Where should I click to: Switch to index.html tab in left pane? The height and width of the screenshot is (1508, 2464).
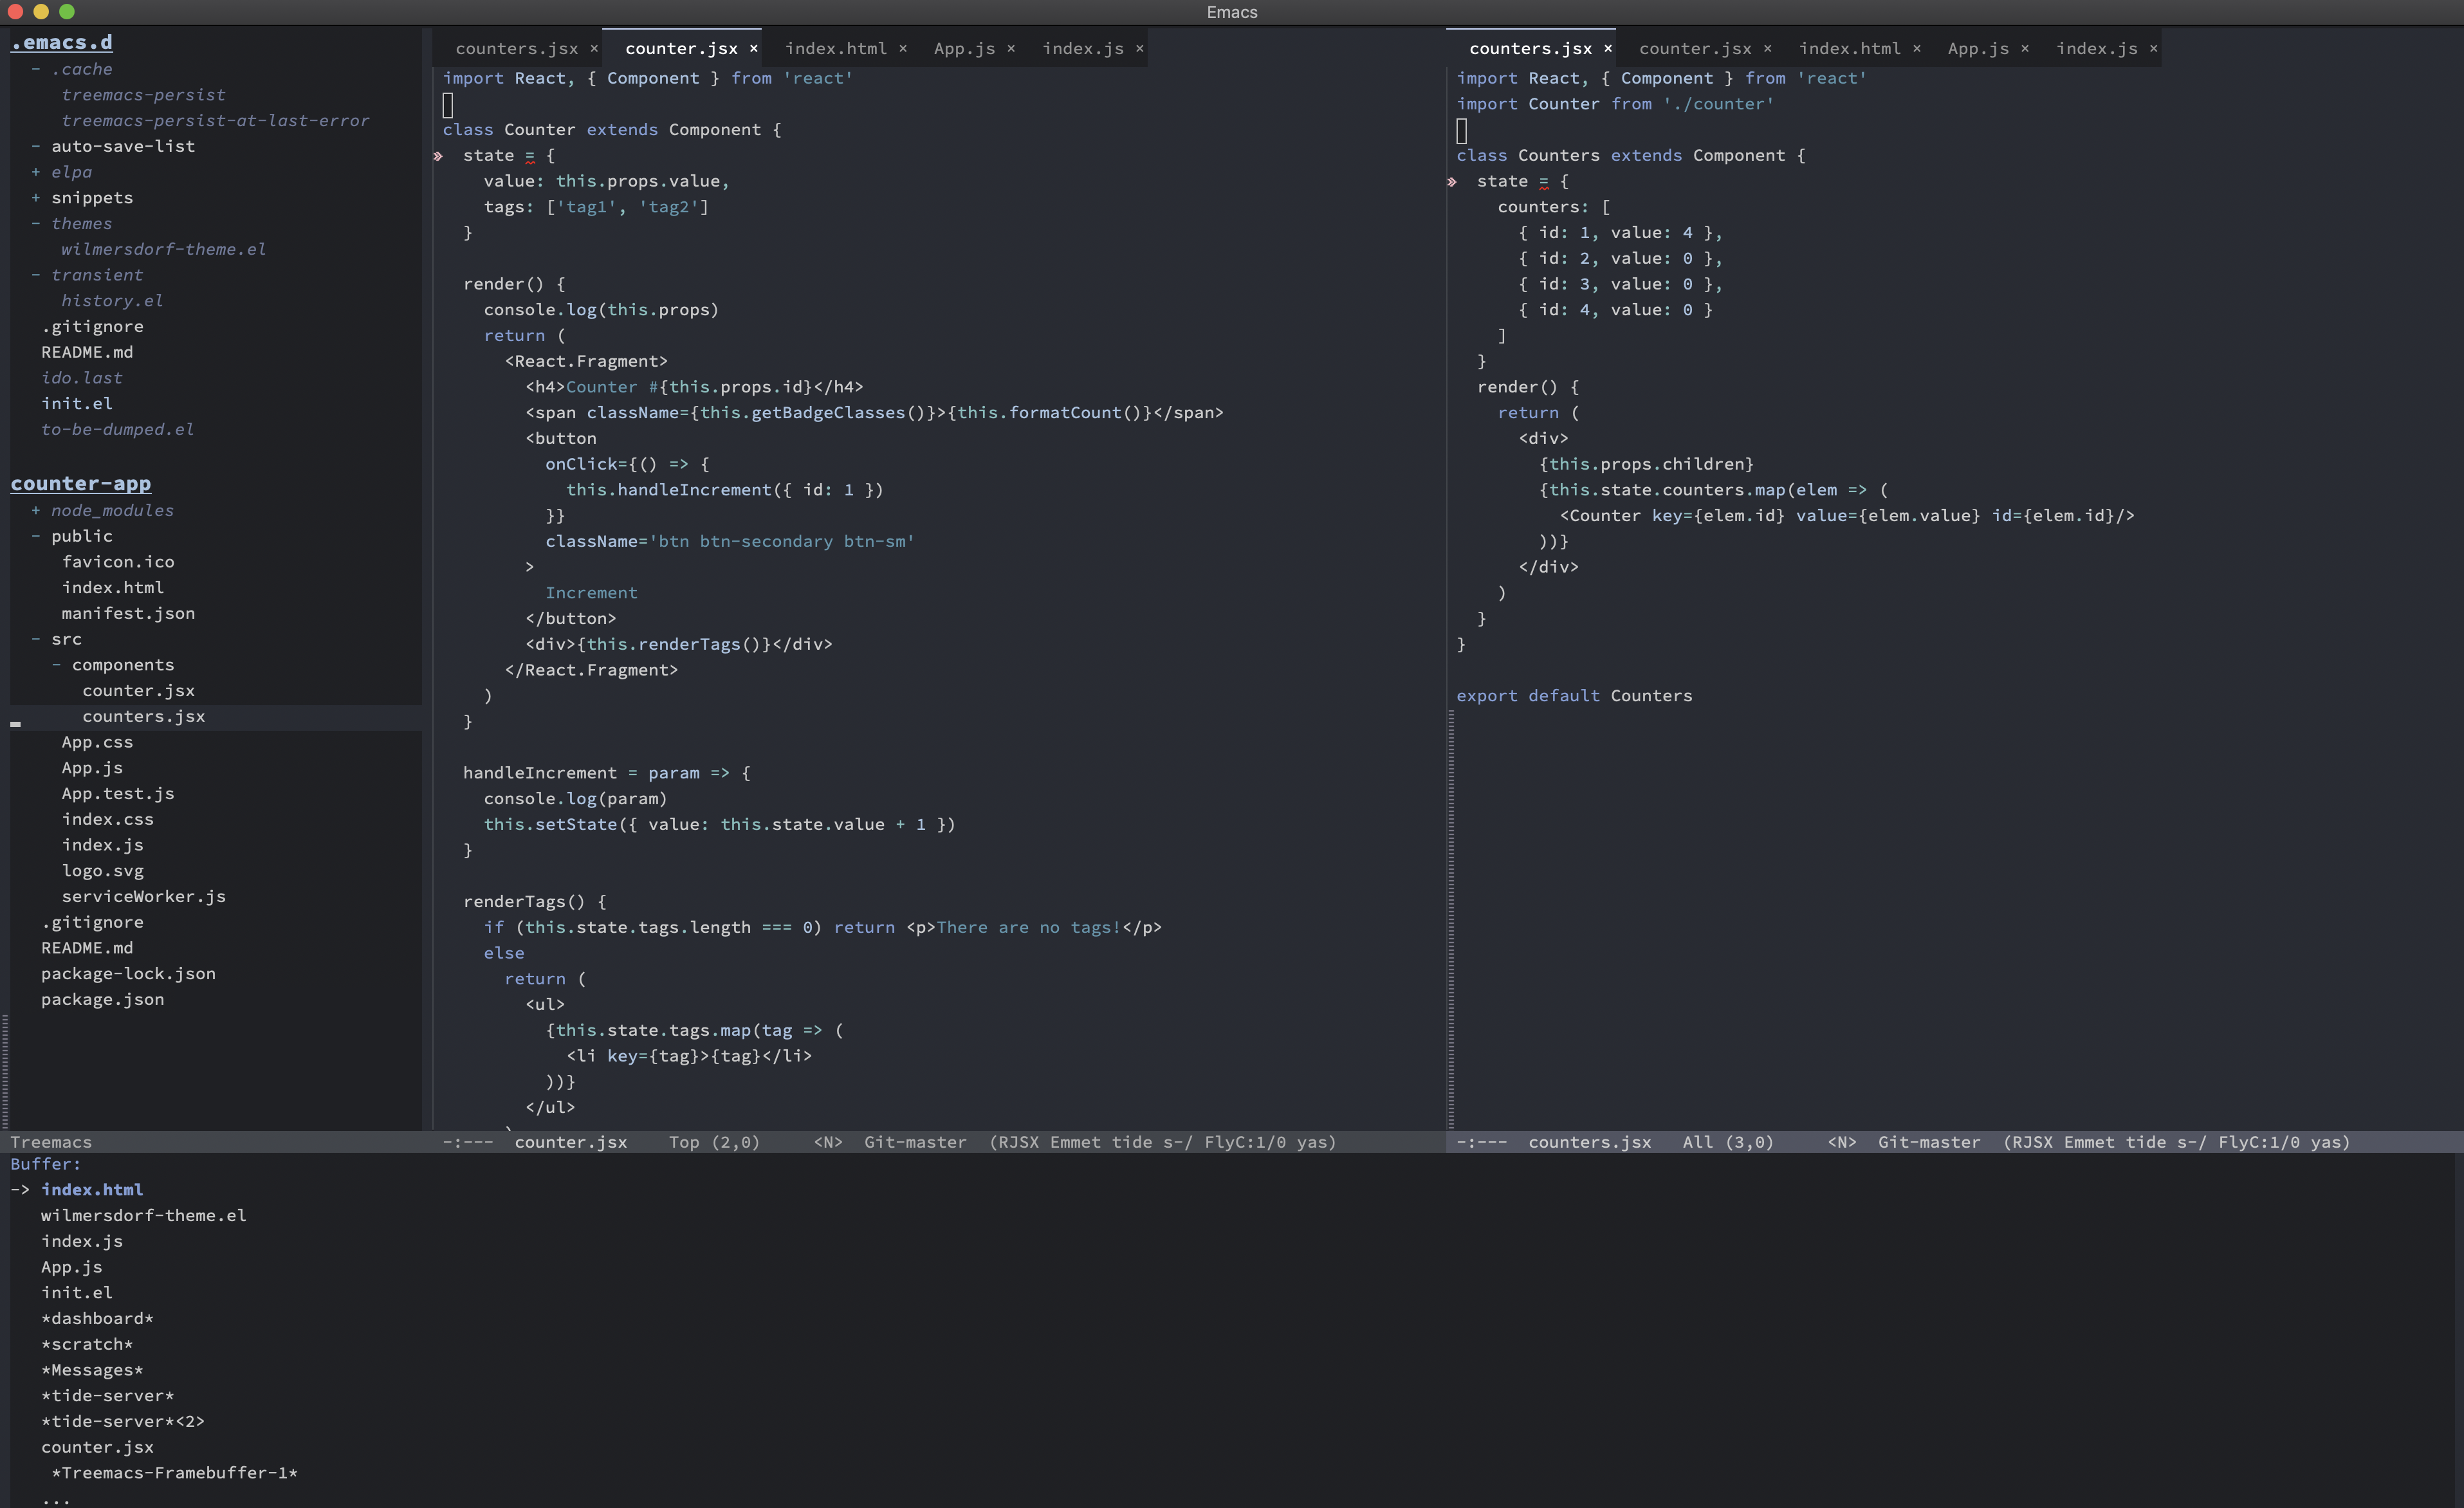click(835, 48)
